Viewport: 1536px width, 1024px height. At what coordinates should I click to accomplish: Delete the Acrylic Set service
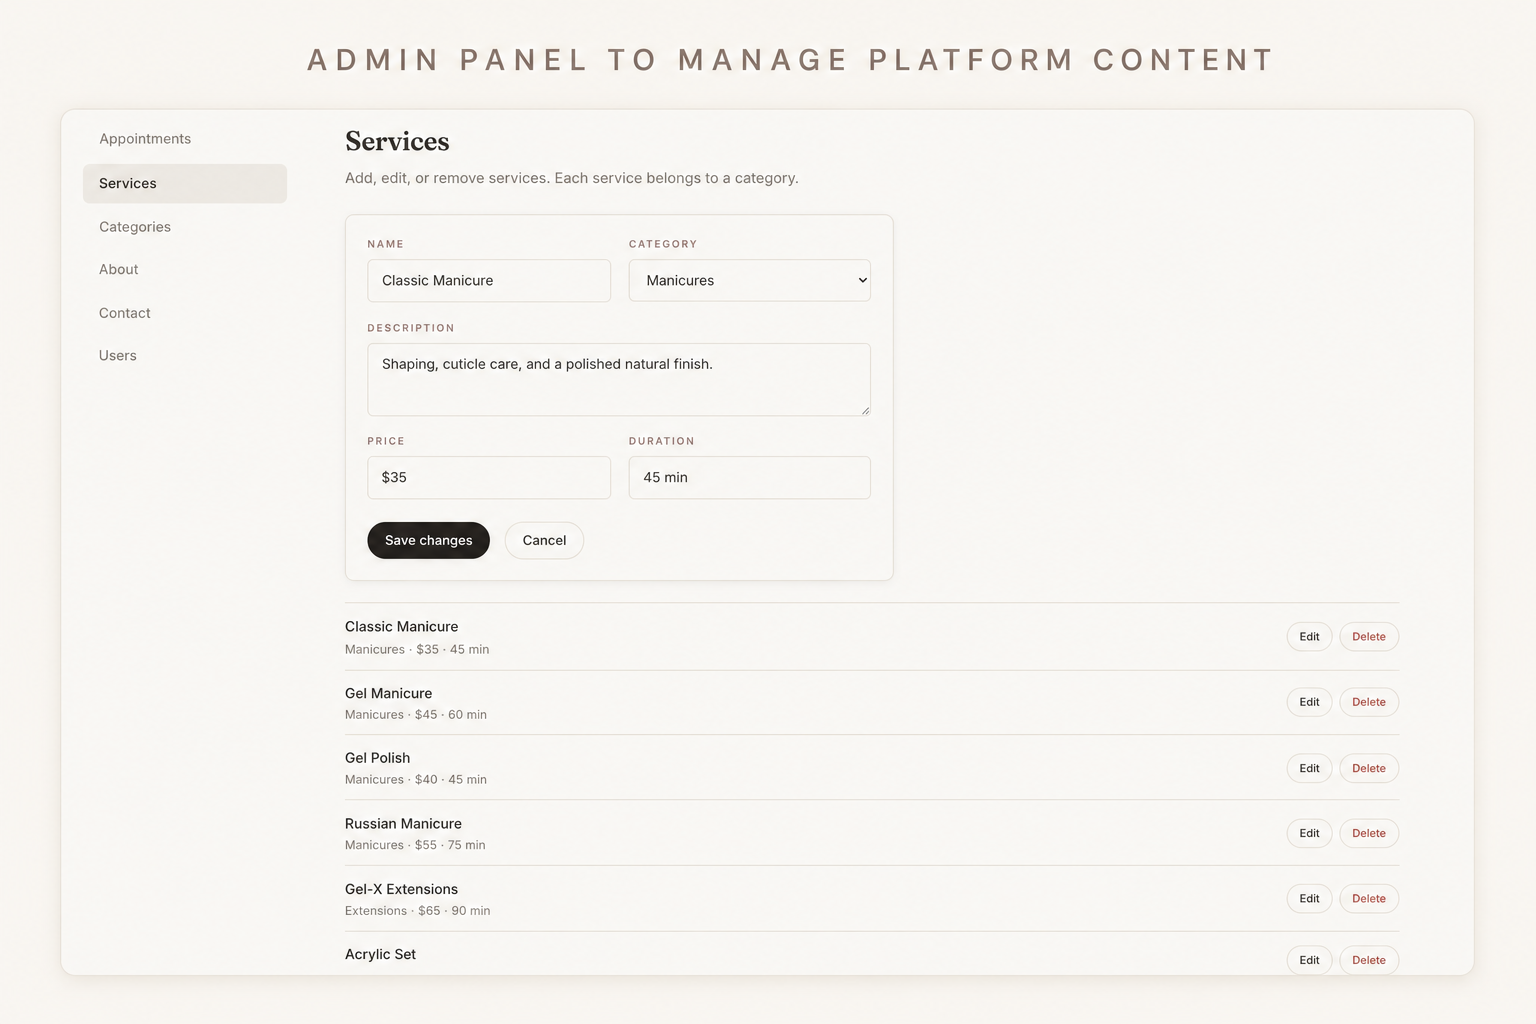[1369, 960]
